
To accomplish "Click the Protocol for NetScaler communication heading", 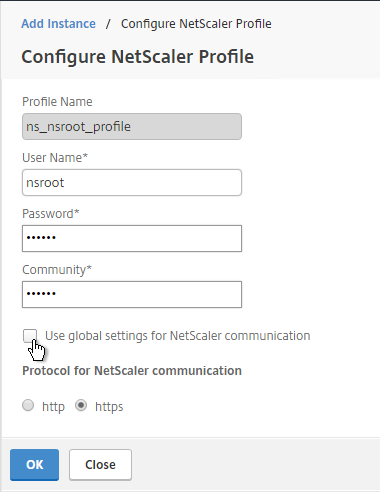I will tap(132, 371).
